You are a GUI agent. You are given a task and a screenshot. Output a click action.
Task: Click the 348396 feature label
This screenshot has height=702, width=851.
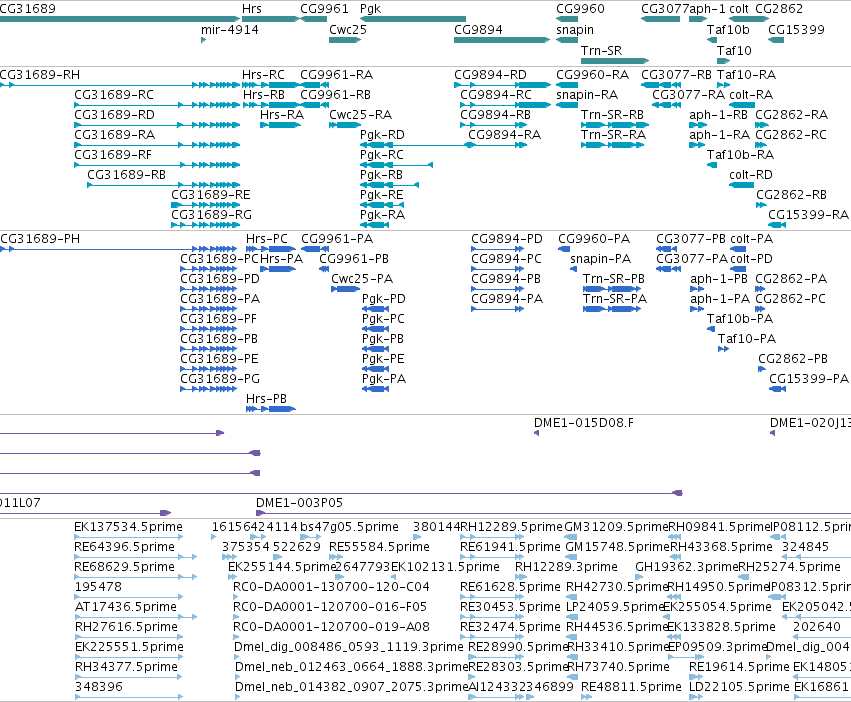[99, 687]
